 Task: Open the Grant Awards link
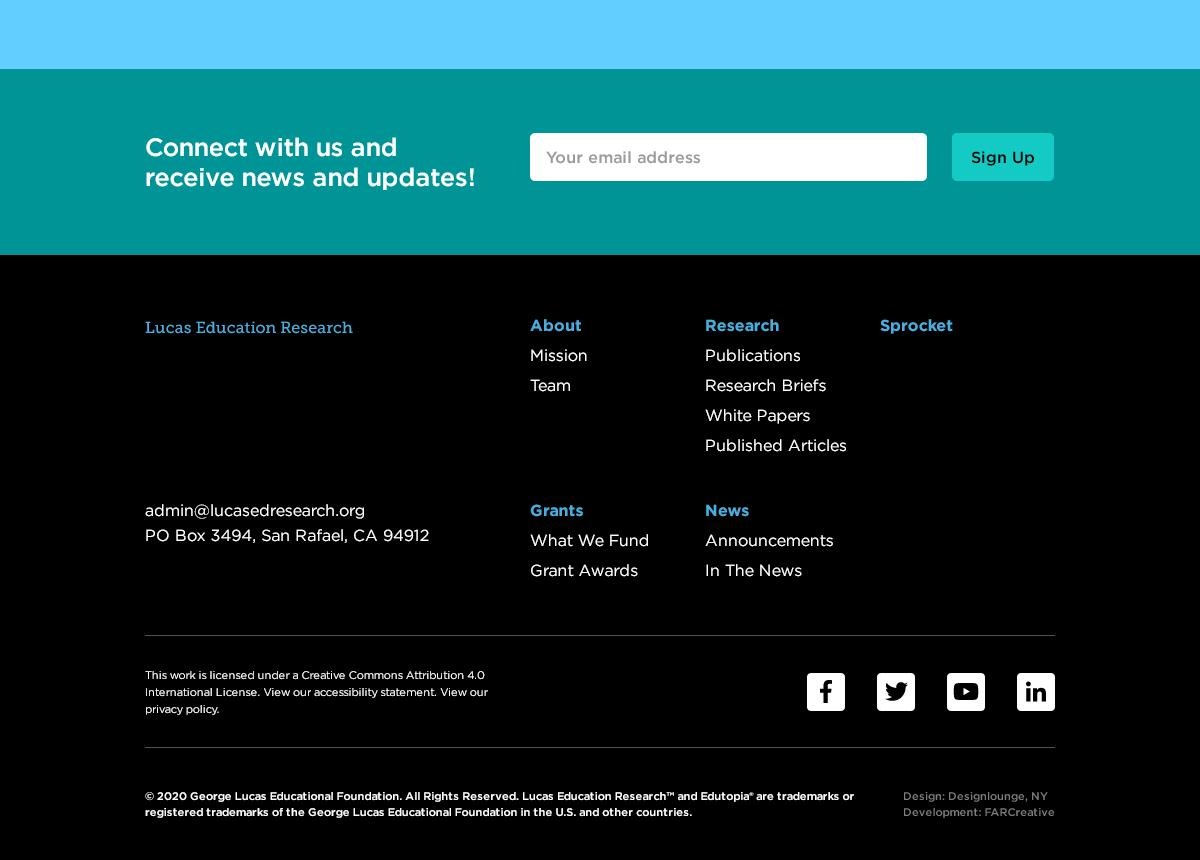coord(584,570)
